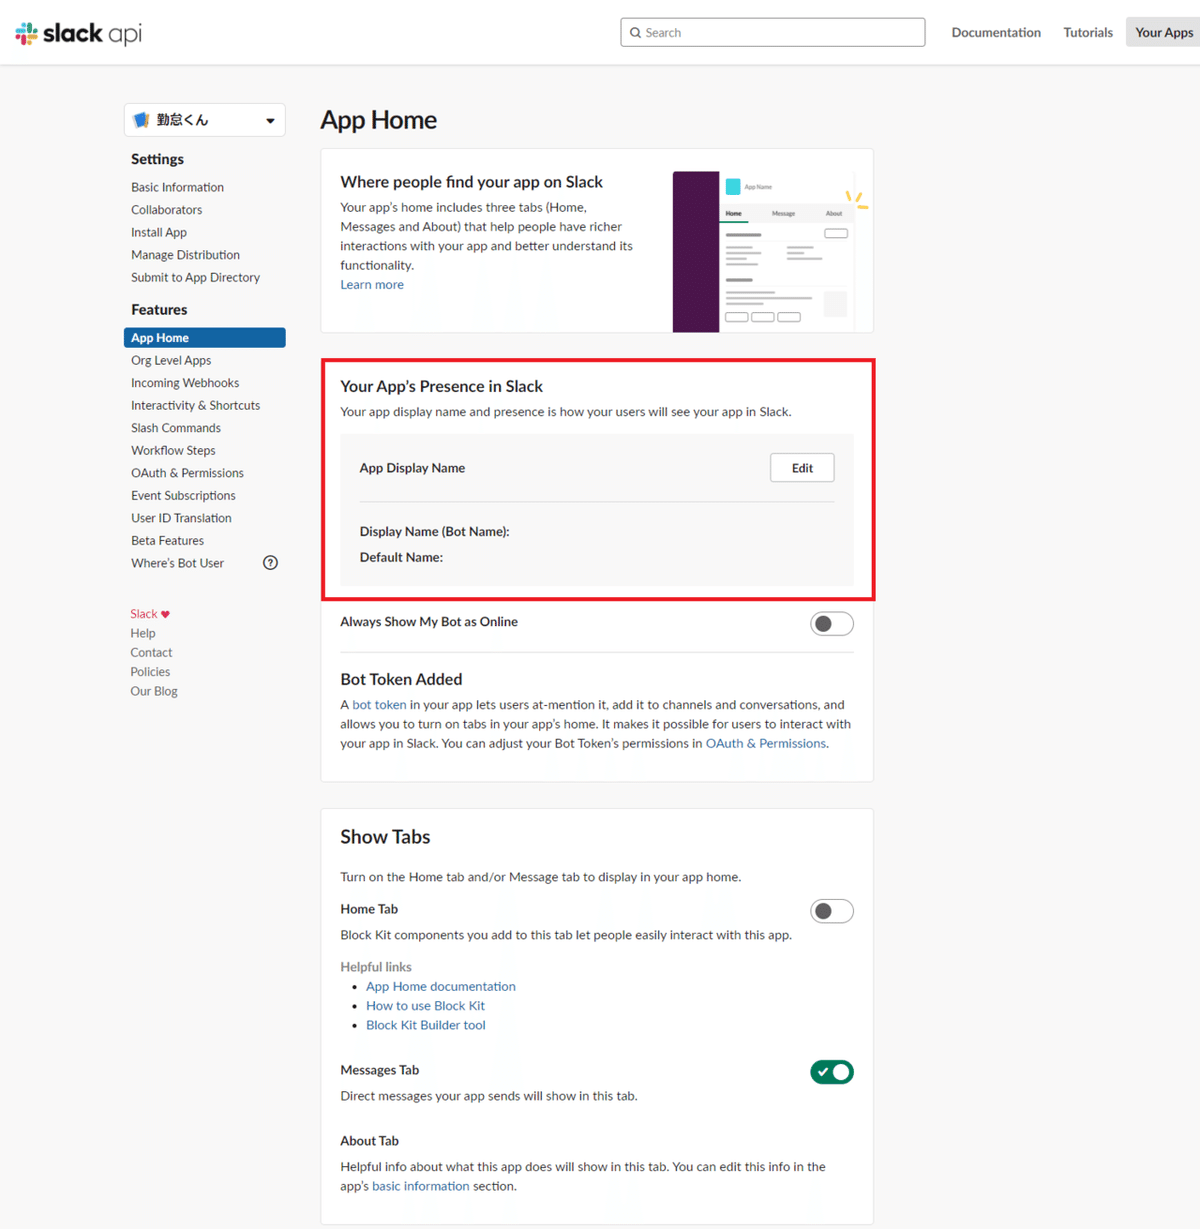Image resolution: width=1200 pixels, height=1229 pixels.
Task: Click the search magnifier icon
Action: (635, 33)
